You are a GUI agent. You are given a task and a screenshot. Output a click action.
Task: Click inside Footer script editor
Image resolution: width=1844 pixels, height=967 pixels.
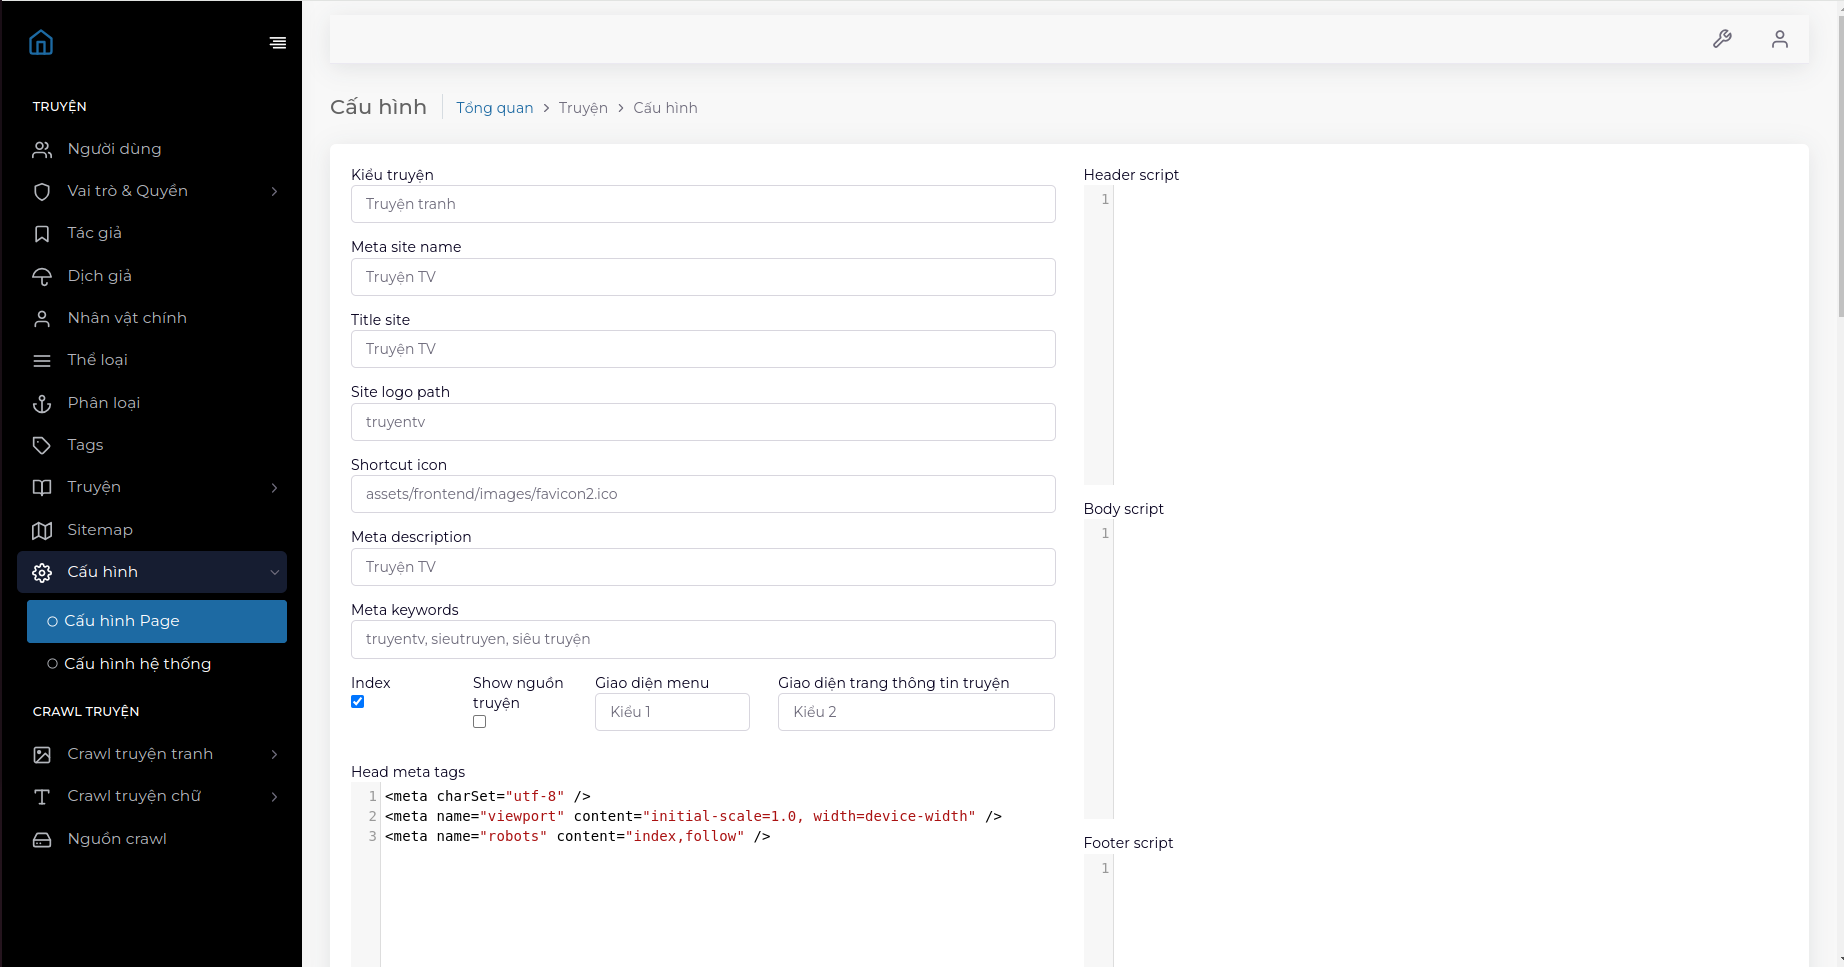(x=1435, y=912)
